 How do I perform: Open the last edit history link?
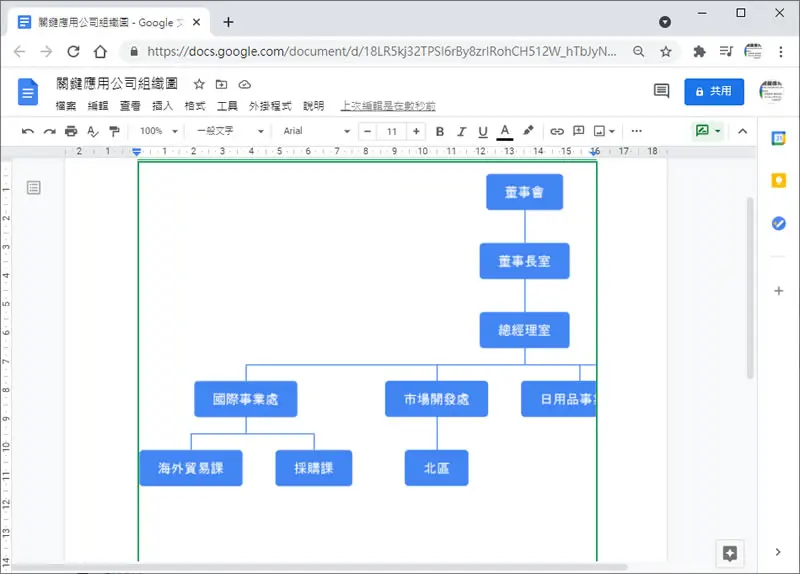click(388, 106)
